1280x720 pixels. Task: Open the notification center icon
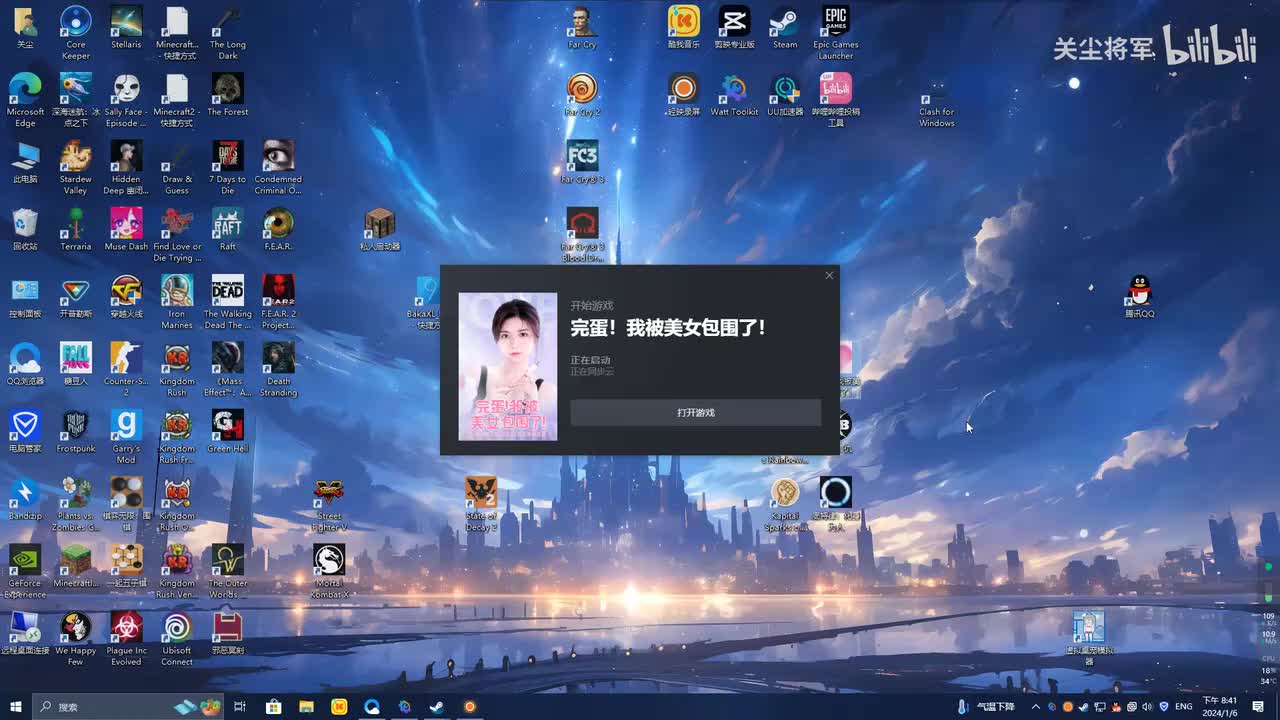coord(1258,707)
